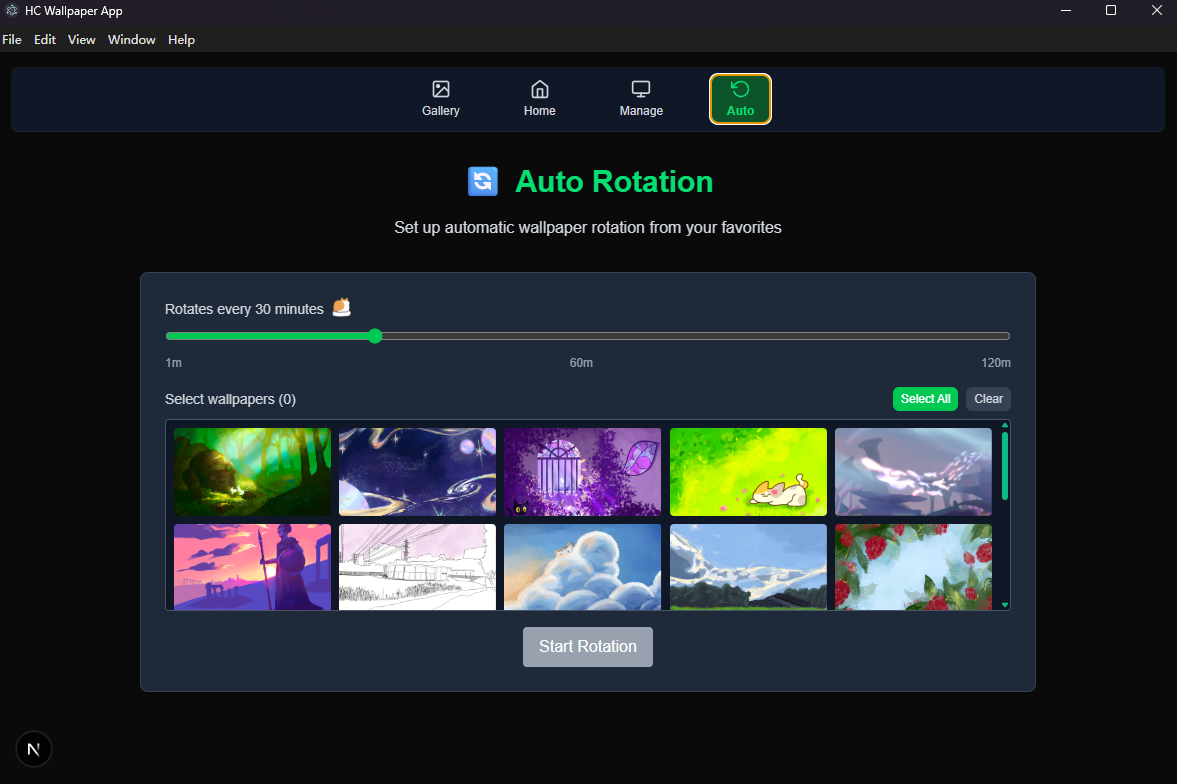The image size is (1177, 784).
Task: Clear the wallpaper selection
Action: pyautogui.click(x=987, y=398)
